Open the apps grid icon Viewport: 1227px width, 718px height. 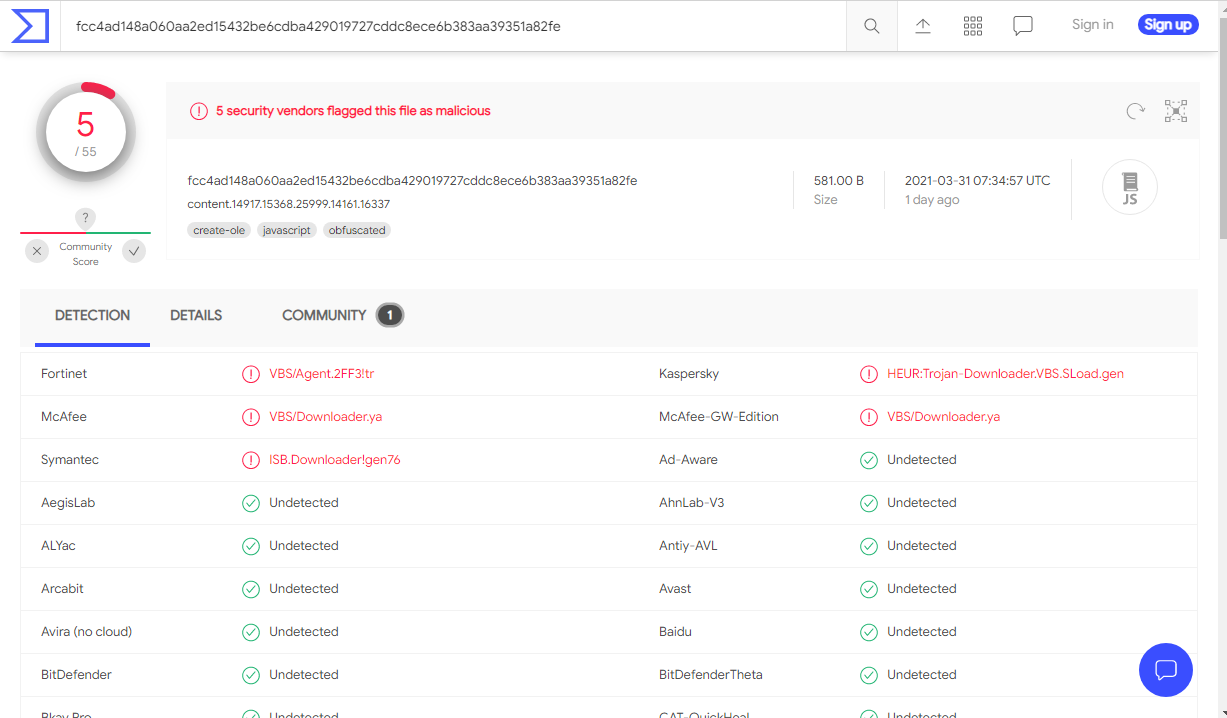pos(973,26)
